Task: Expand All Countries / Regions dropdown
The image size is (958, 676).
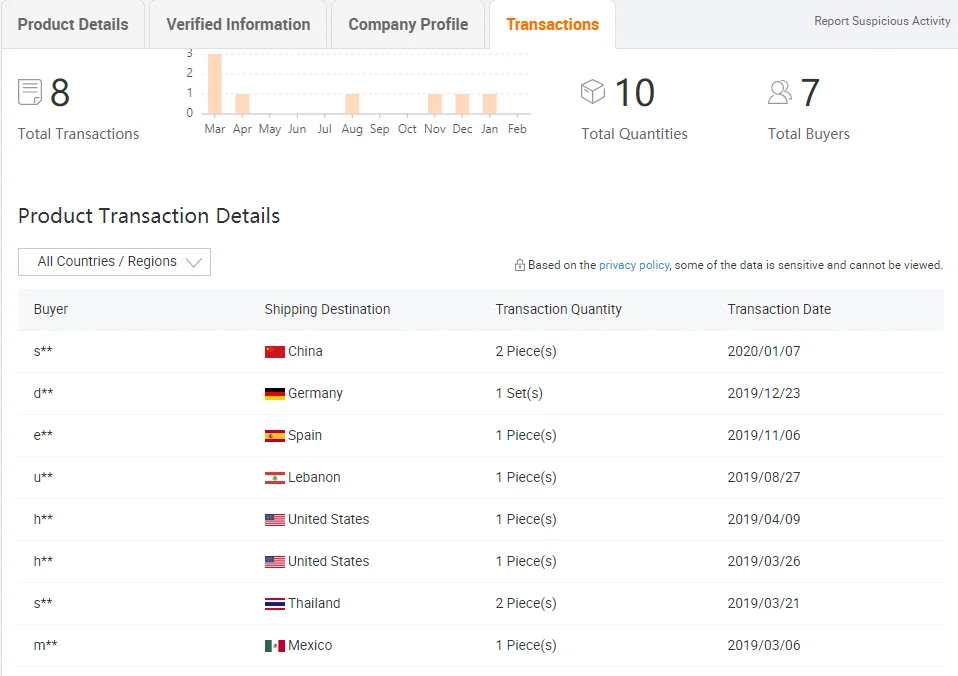Action: (114, 262)
